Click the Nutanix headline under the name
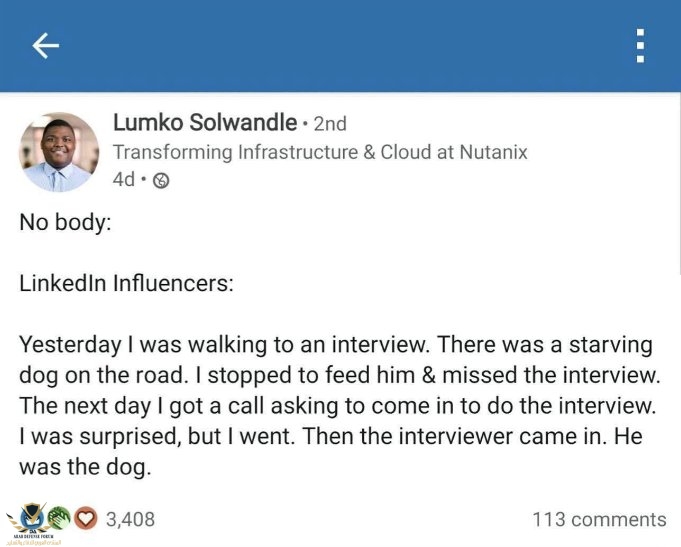 [x=320, y=153]
